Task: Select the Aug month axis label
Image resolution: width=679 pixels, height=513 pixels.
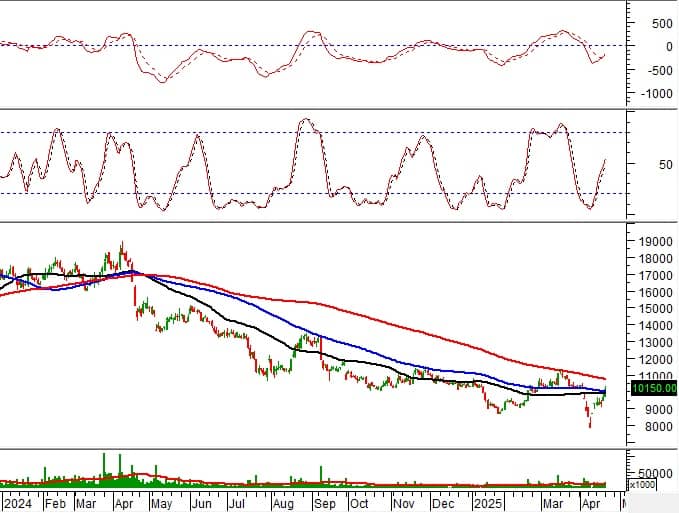Action: pyautogui.click(x=283, y=503)
